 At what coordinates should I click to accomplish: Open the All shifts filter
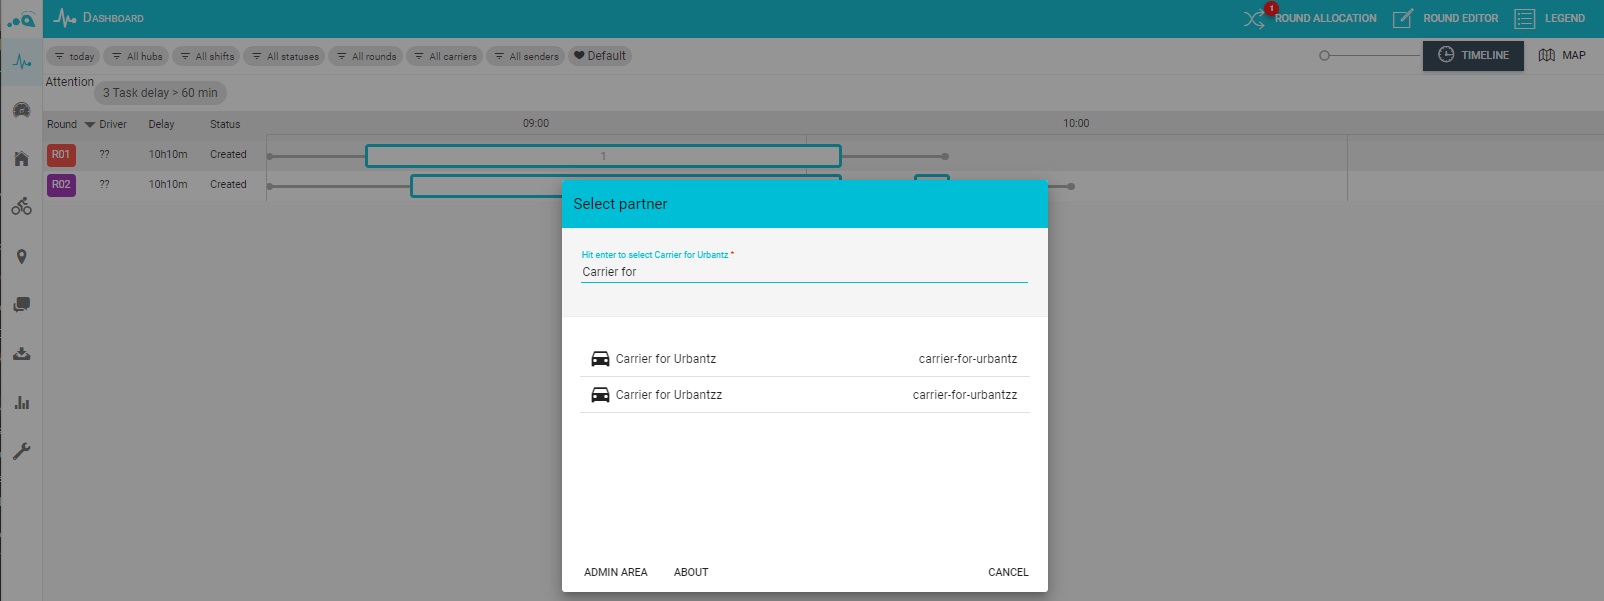pyautogui.click(x=207, y=56)
